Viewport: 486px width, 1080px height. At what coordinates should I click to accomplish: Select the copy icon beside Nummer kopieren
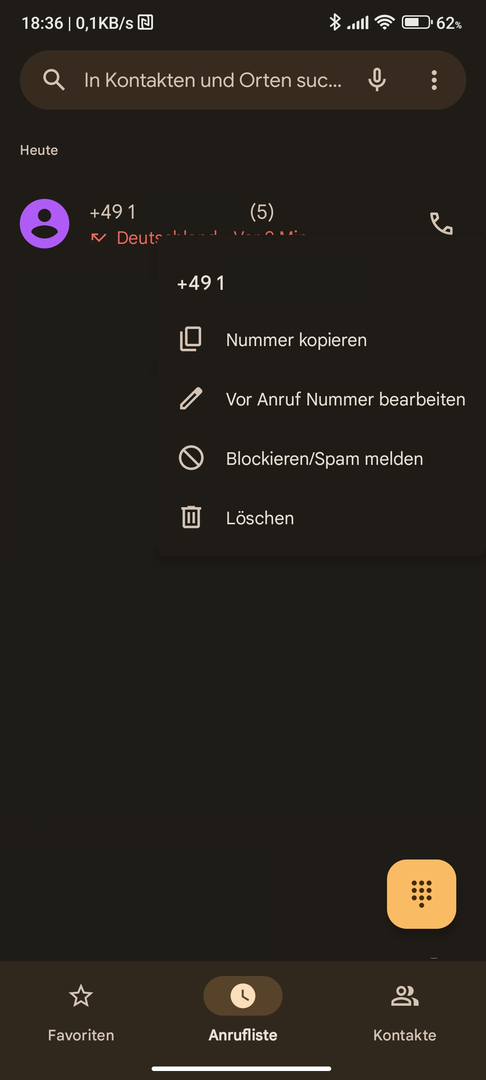(191, 340)
